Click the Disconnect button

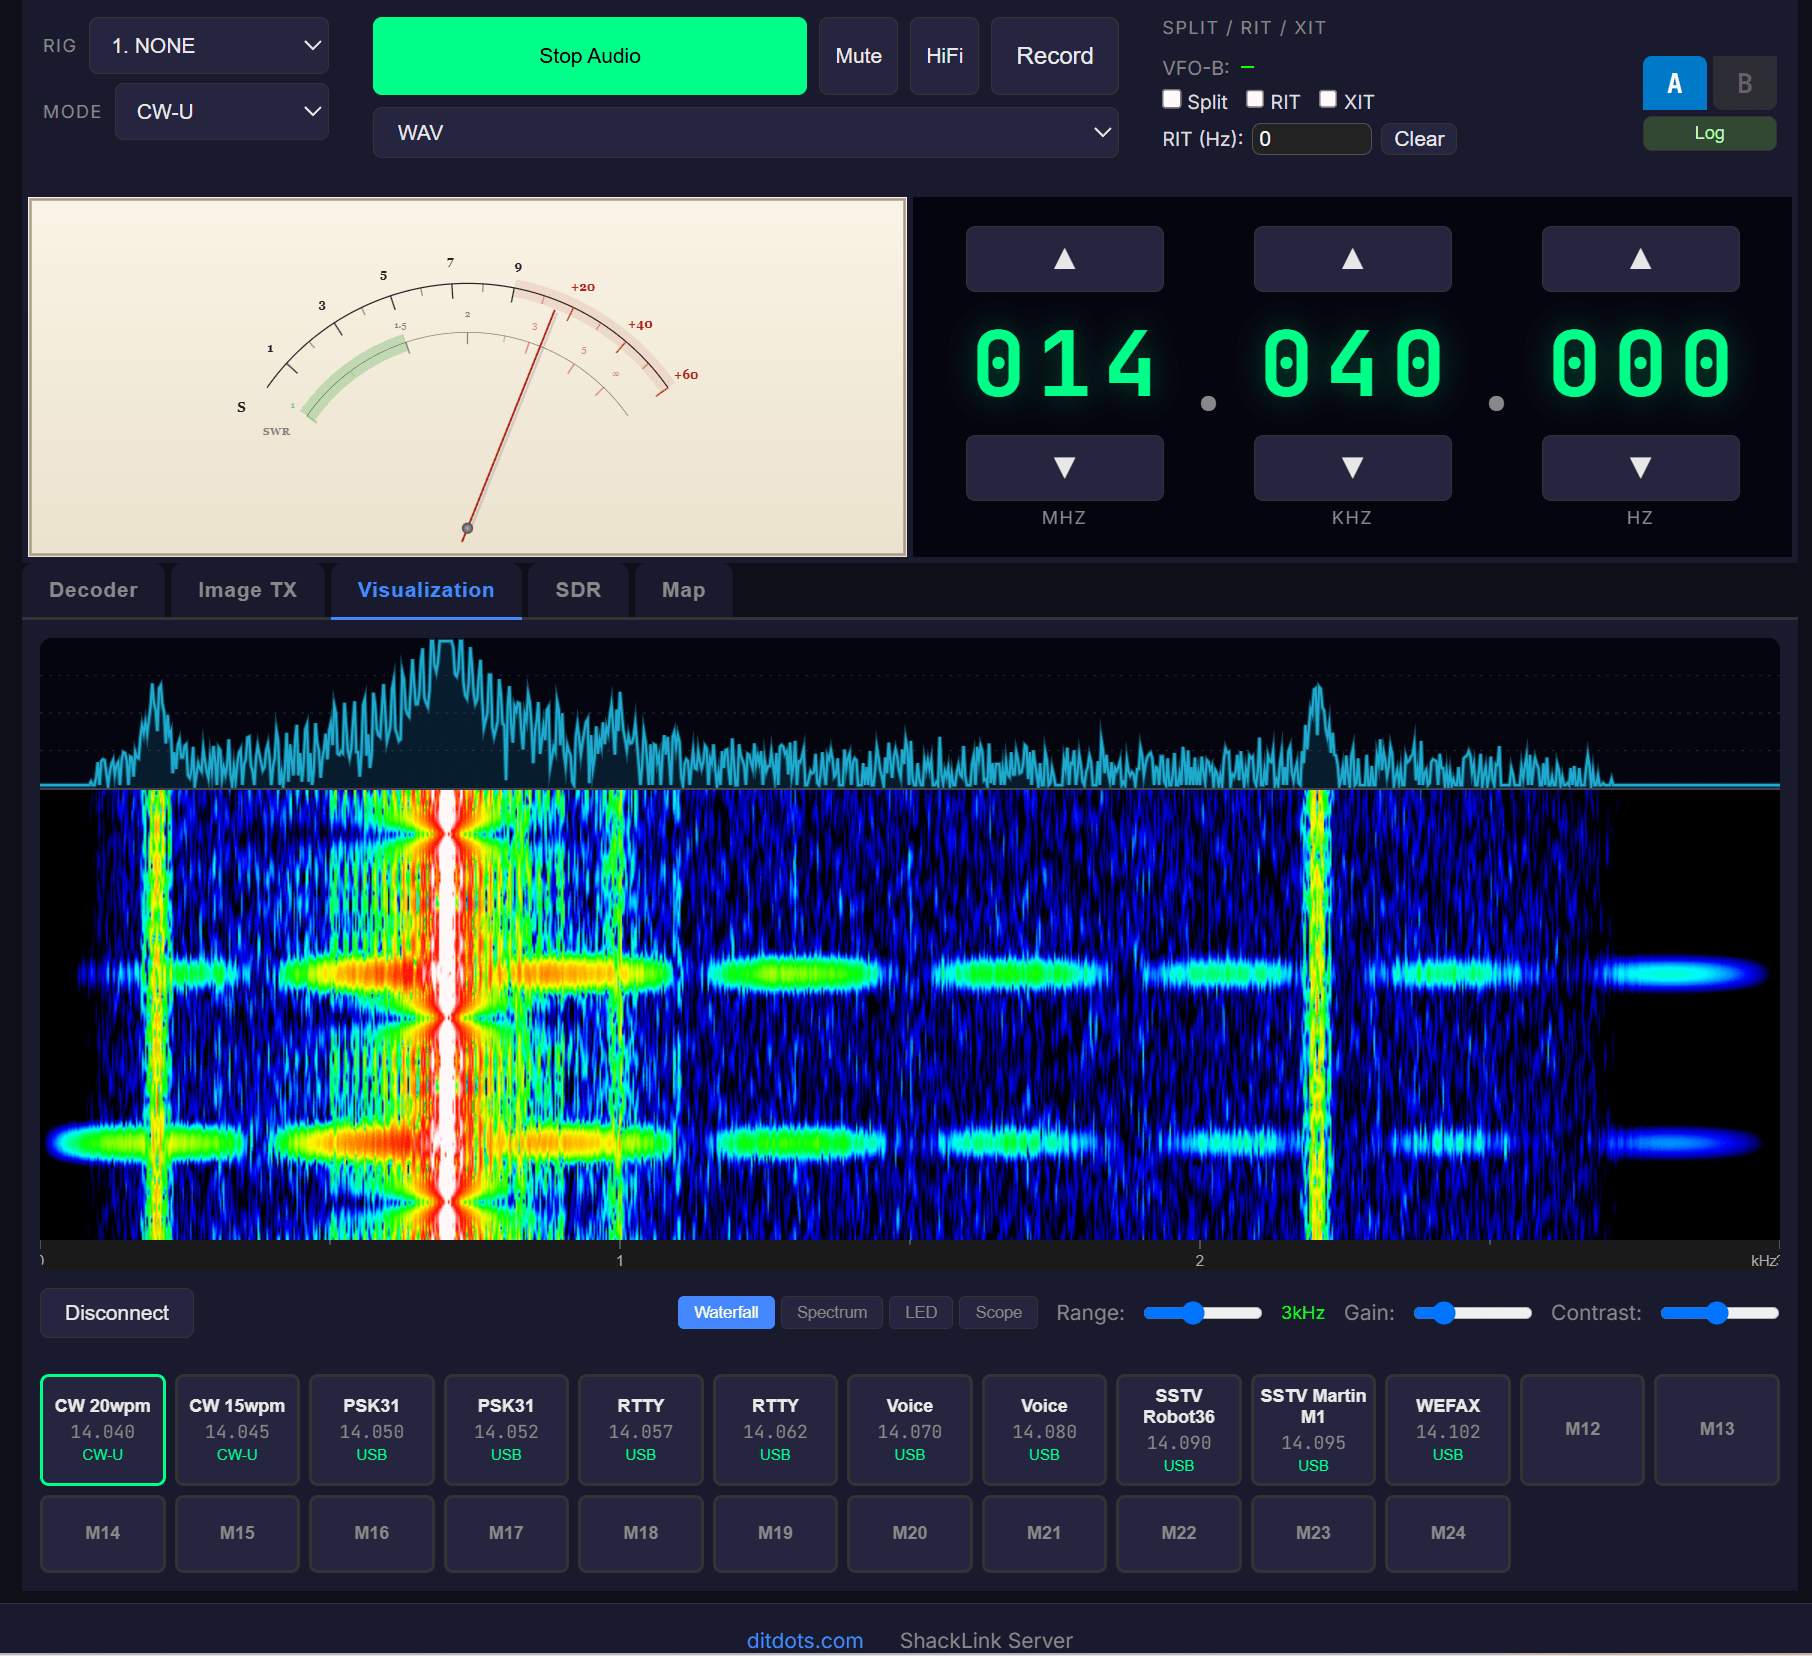[x=117, y=1312]
